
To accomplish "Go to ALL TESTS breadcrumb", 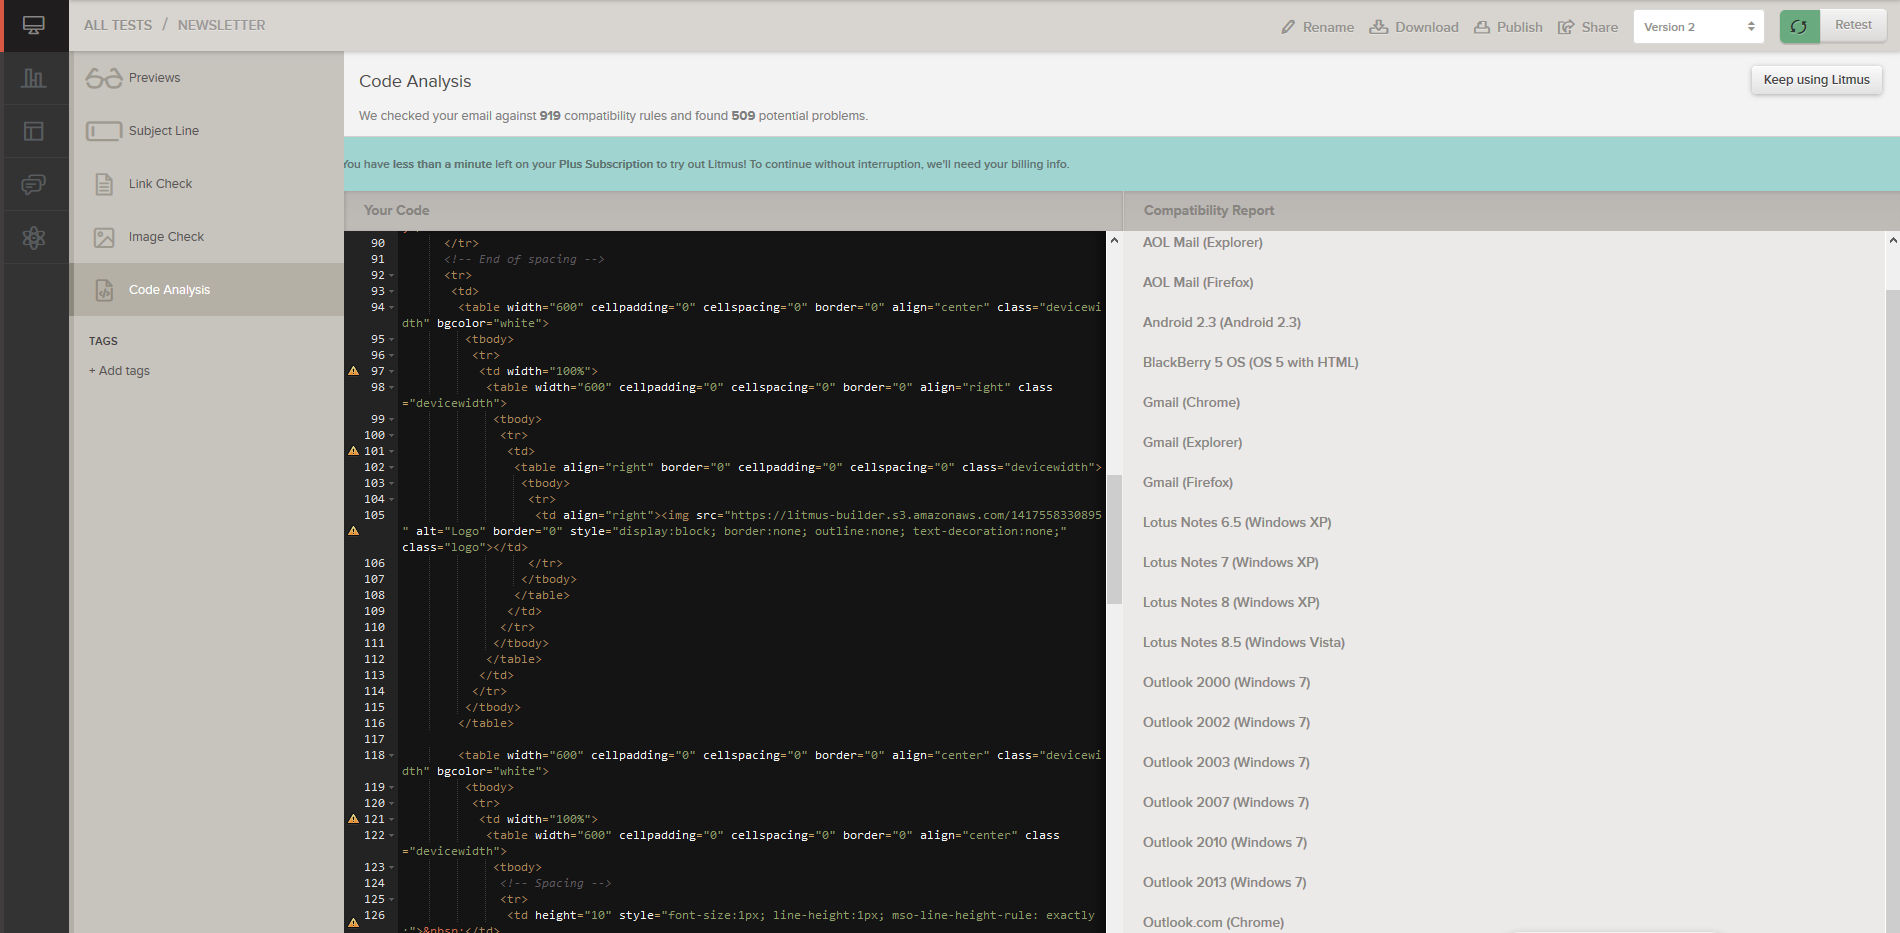I will 118,25.
